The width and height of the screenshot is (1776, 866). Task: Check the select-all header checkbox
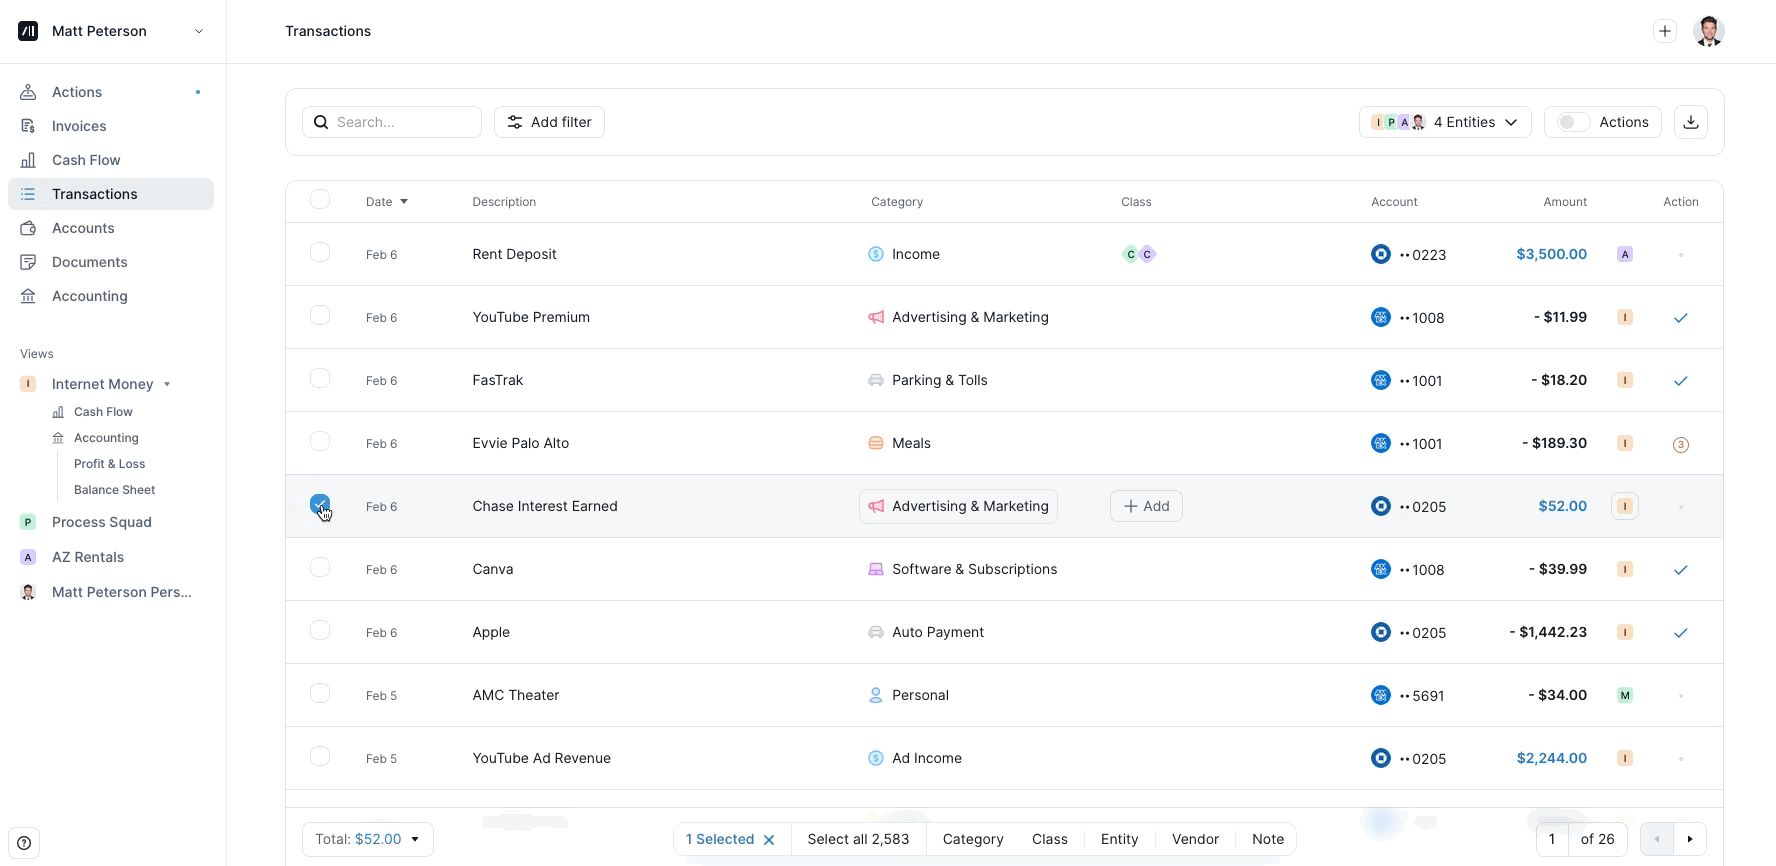pyautogui.click(x=320, y=200)
